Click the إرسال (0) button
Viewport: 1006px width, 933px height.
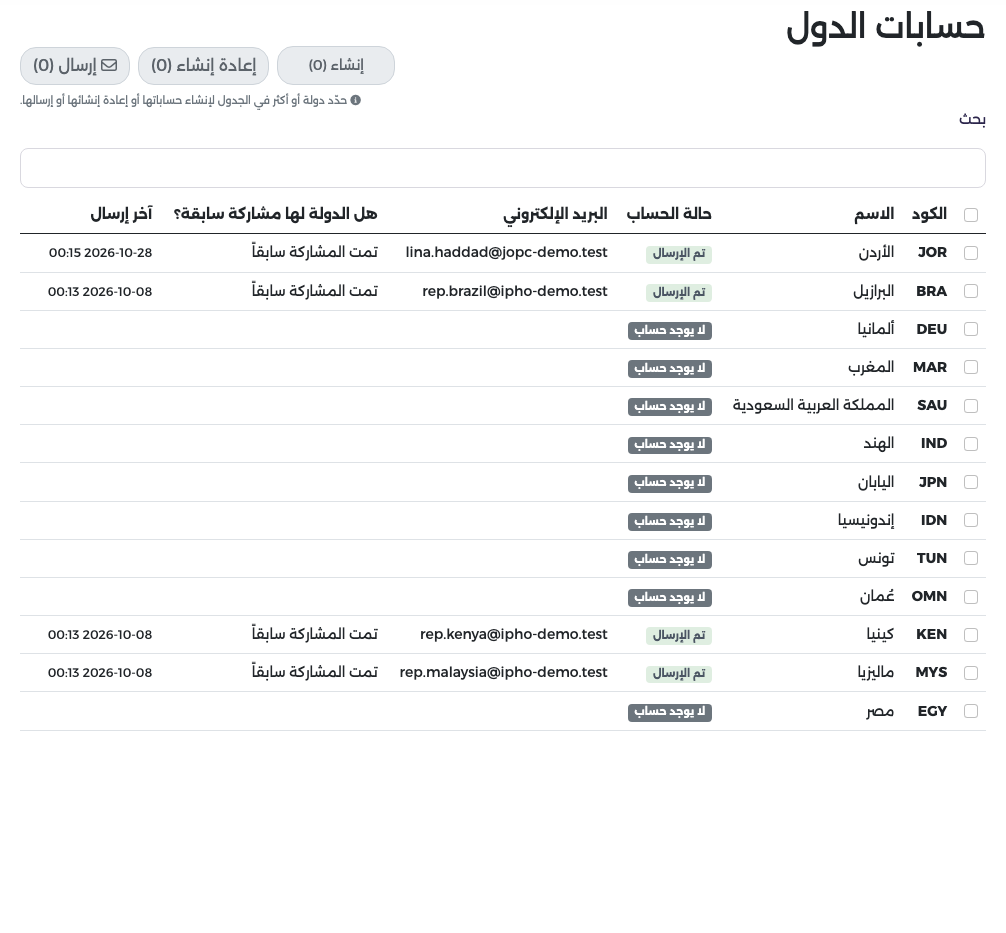(75, 65)
